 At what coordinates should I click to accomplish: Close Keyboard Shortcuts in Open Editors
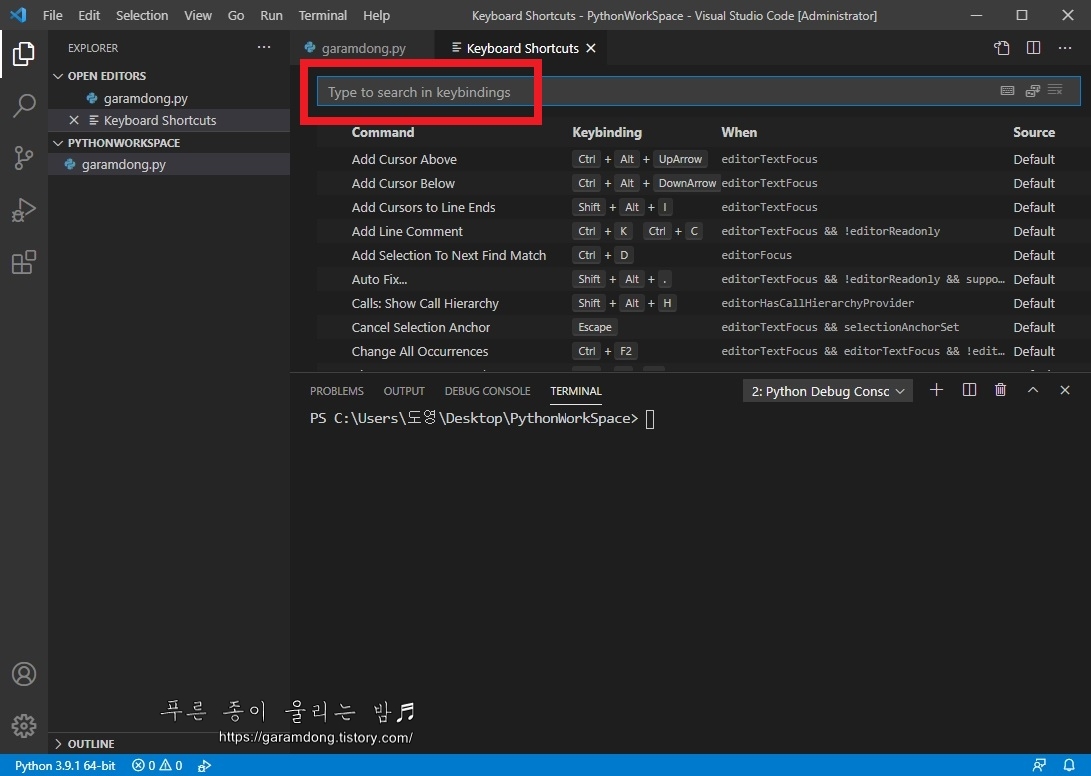point(74,120)
